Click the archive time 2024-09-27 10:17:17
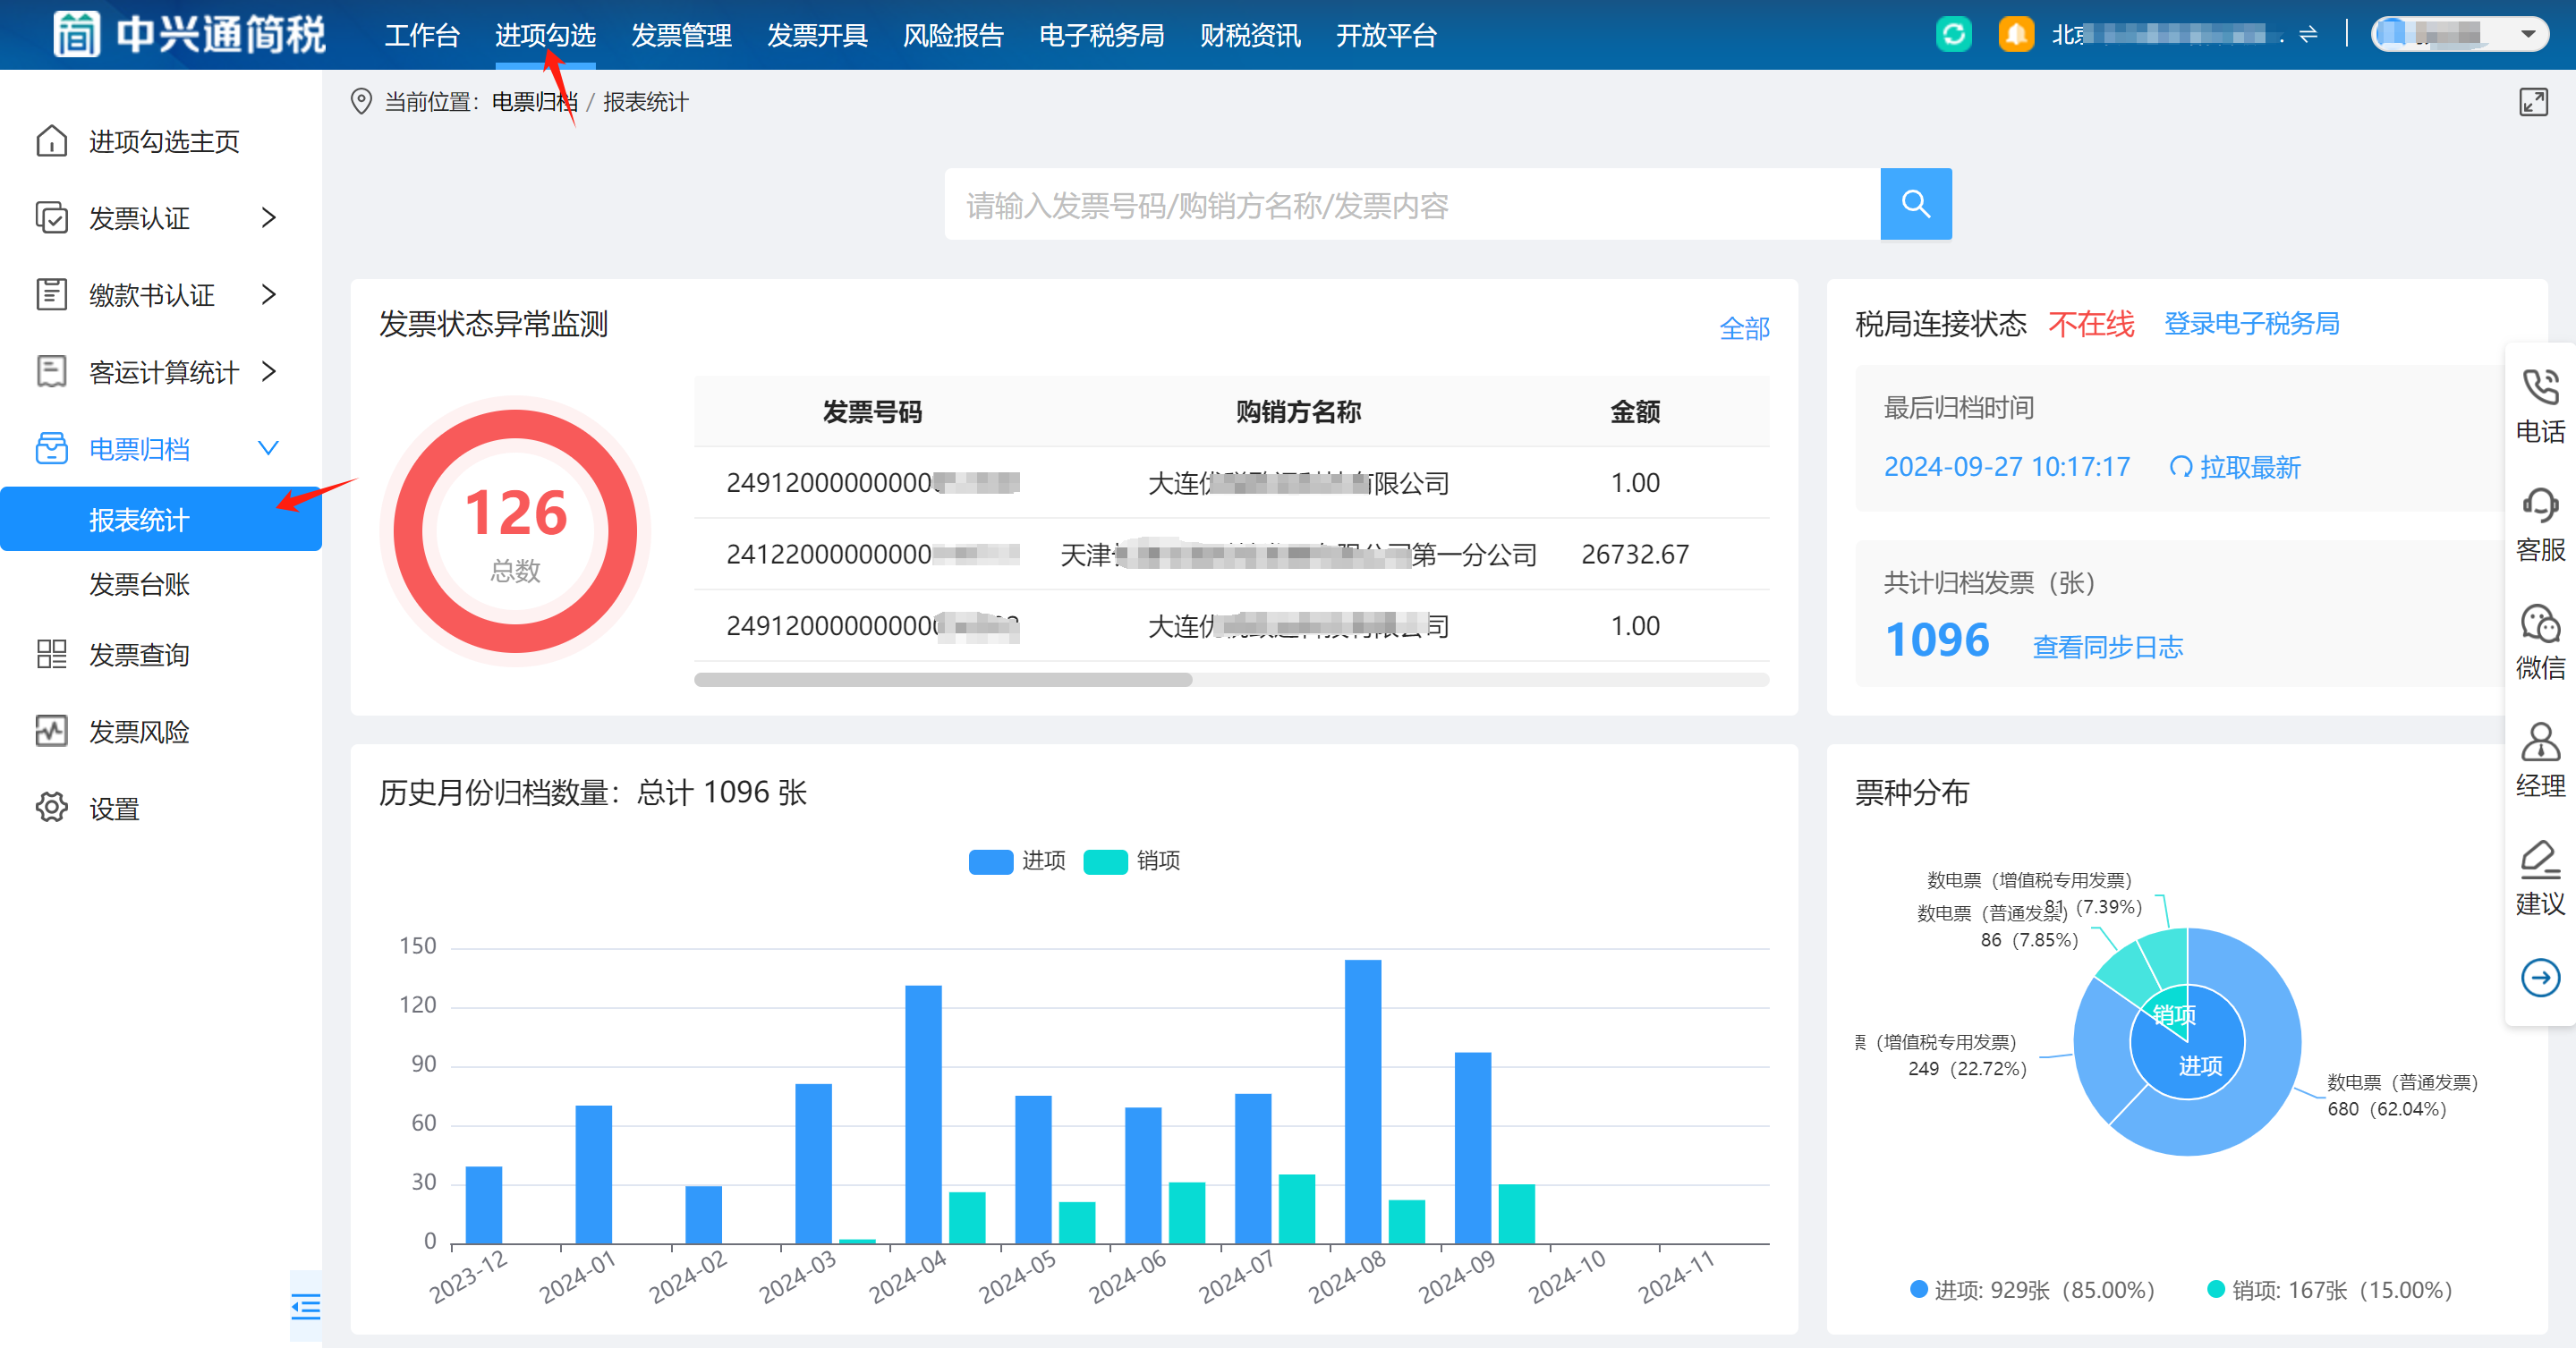Image resolution: width=2576 pixels, height=1348 pixels. tap(2006, 467)
